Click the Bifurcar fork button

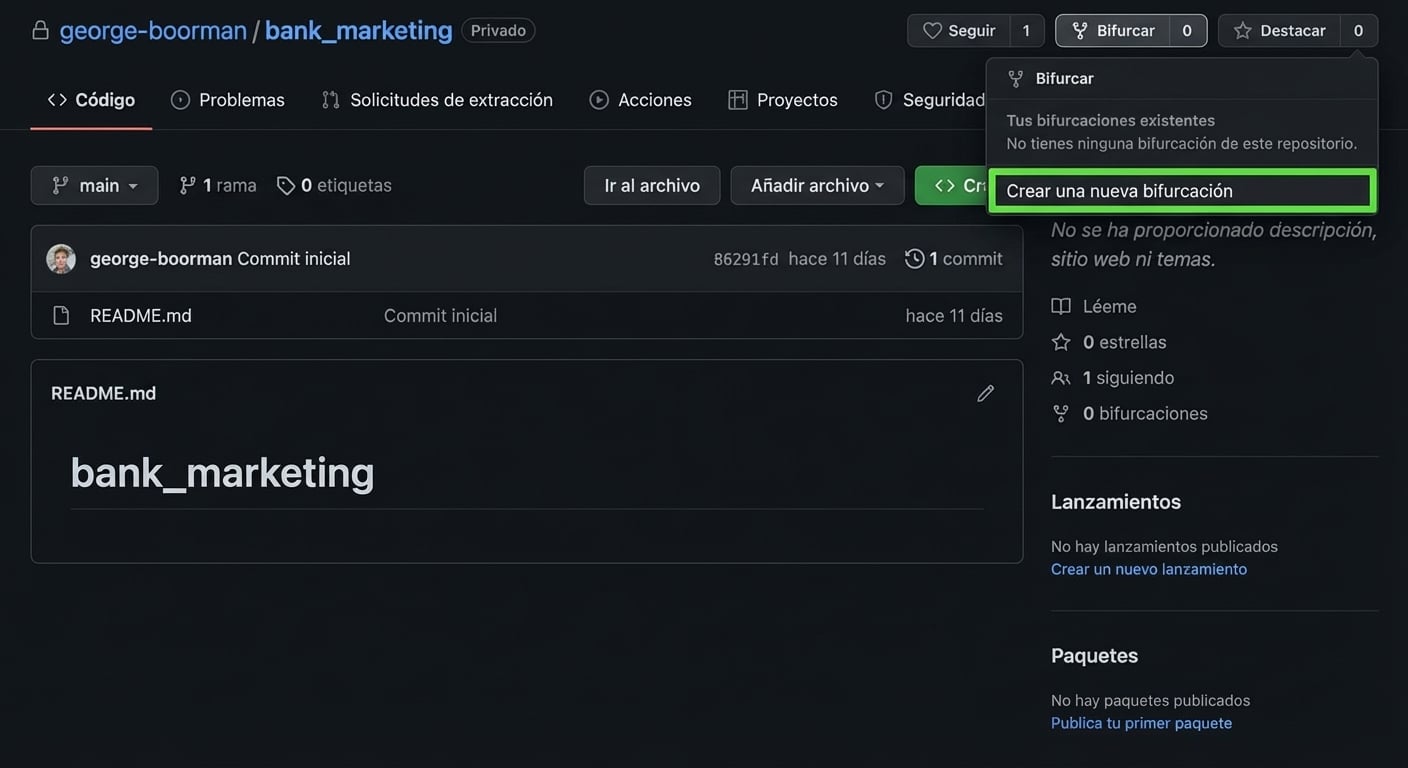pos(1113,31)
